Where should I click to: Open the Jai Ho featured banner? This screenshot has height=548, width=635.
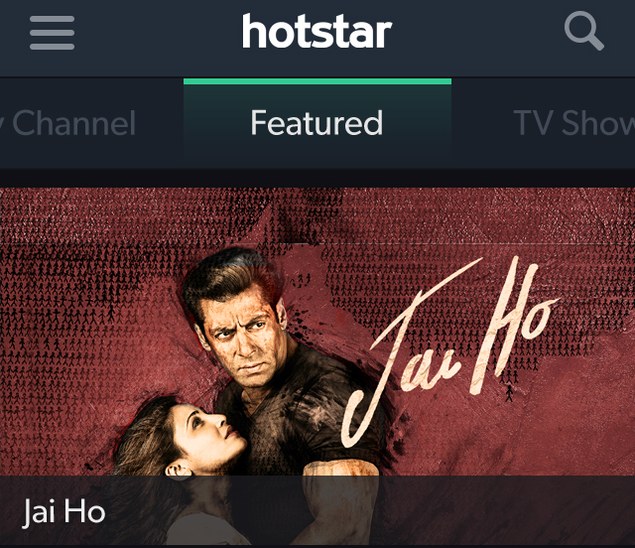318,367
